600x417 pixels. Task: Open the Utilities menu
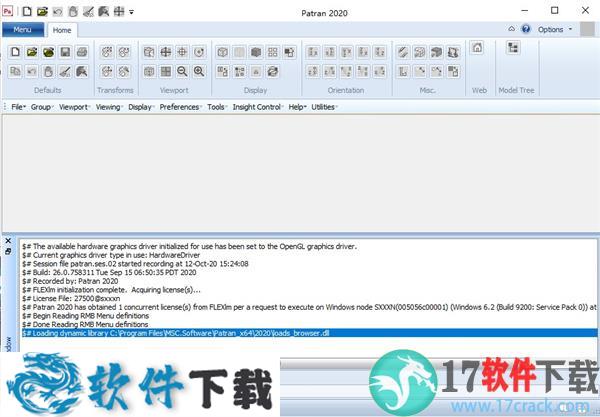tap(324, 107)
